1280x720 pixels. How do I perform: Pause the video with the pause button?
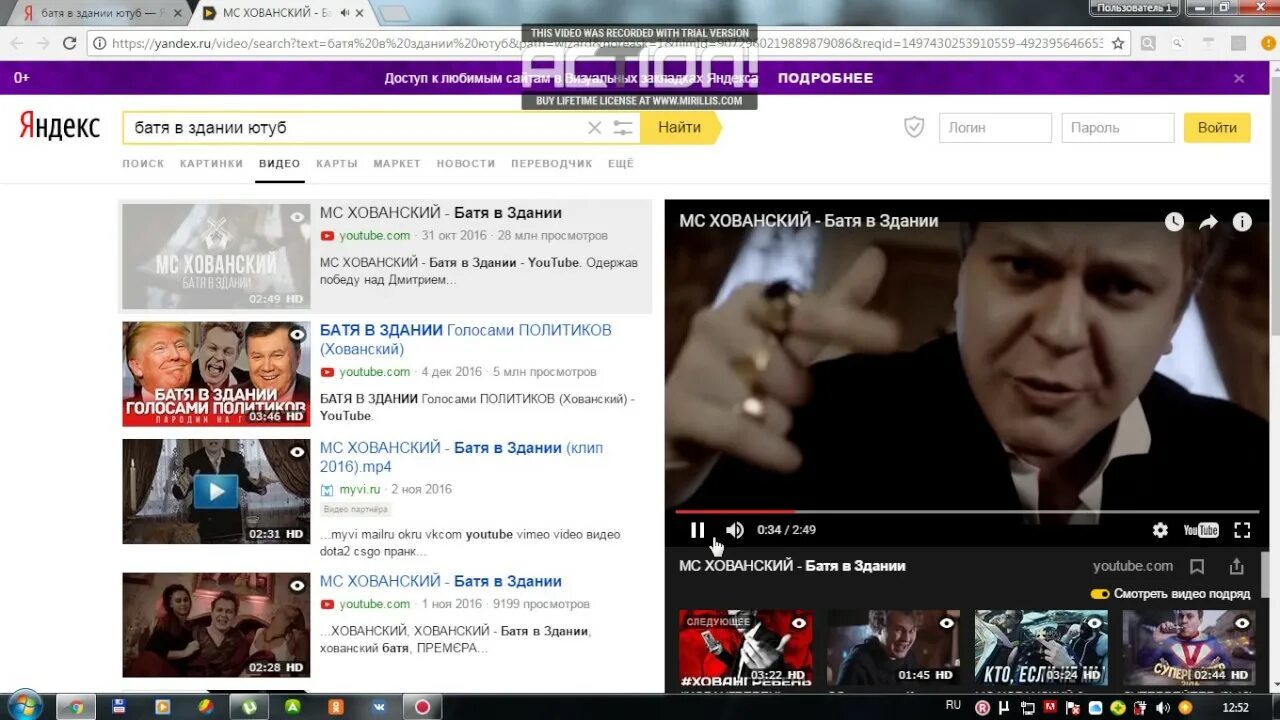click(x=698, y=530)
